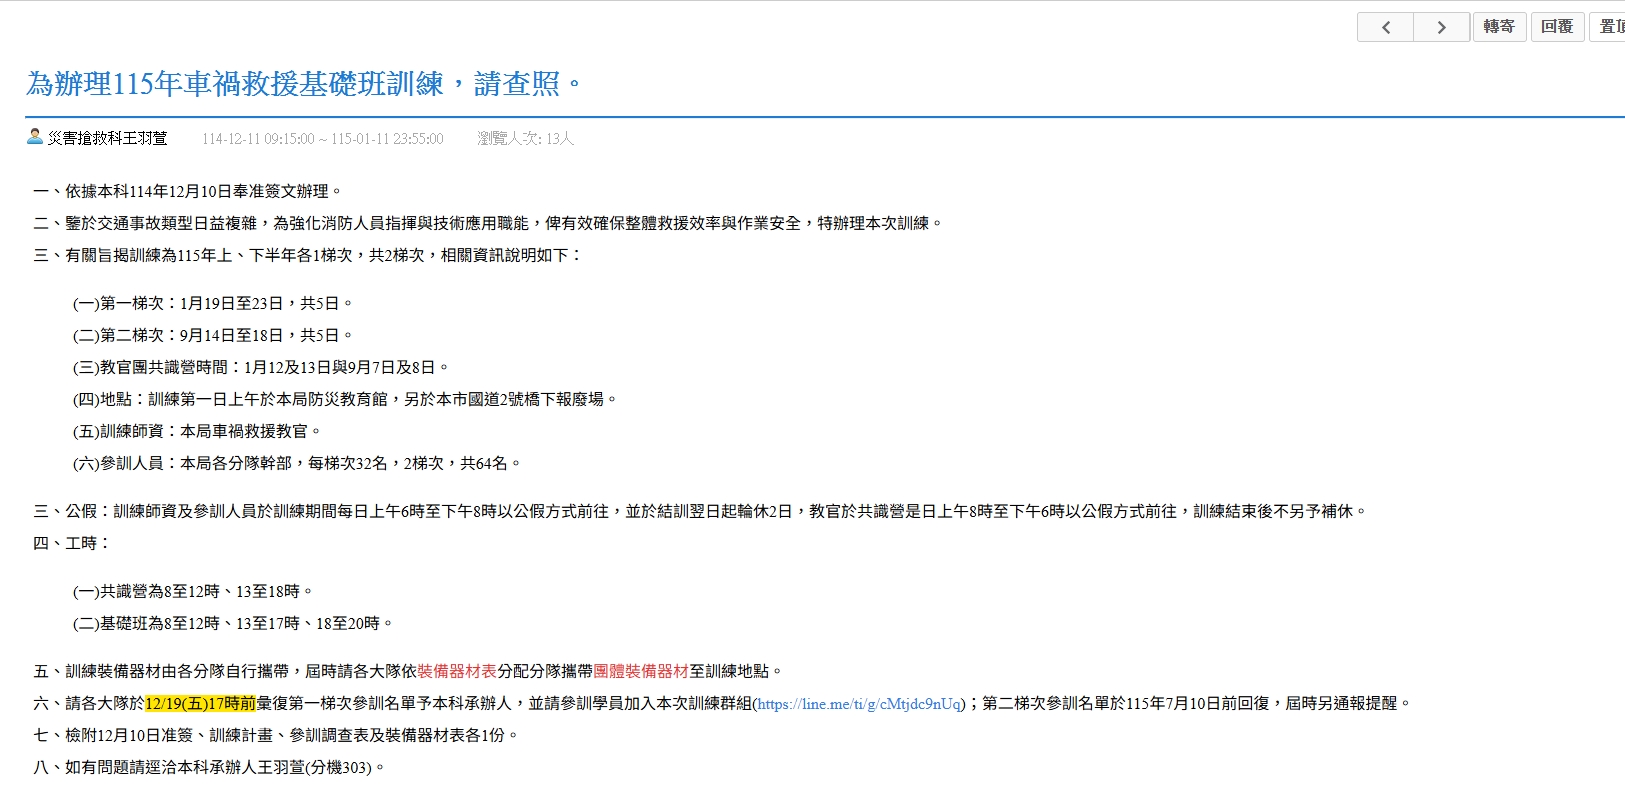Click the posting date range text

322,139
